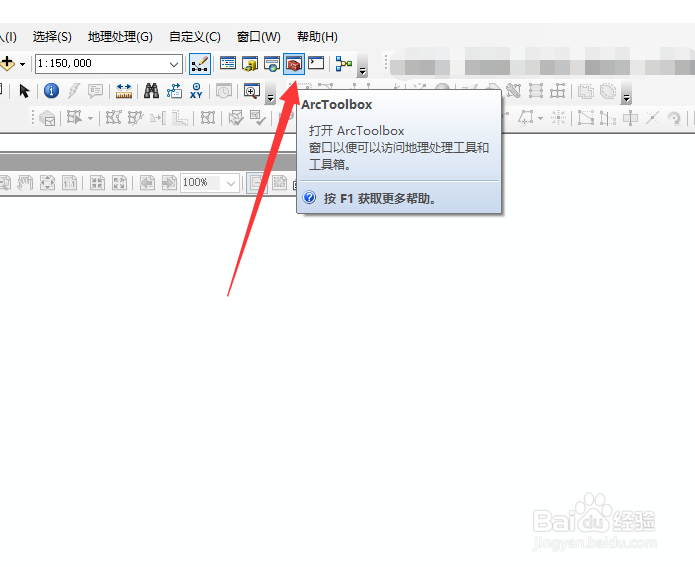The width and height of the screenshot is (695, 567).
Task: Open the Help menu 帮助(H)
Action: pyautogui.click(x=317, y=36)
